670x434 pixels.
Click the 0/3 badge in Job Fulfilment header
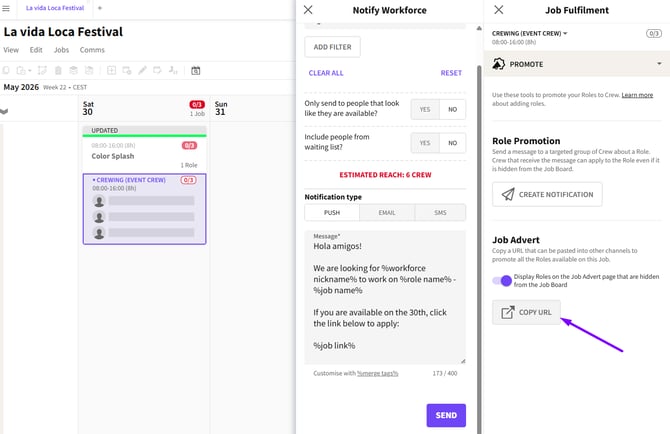(653, 33)
